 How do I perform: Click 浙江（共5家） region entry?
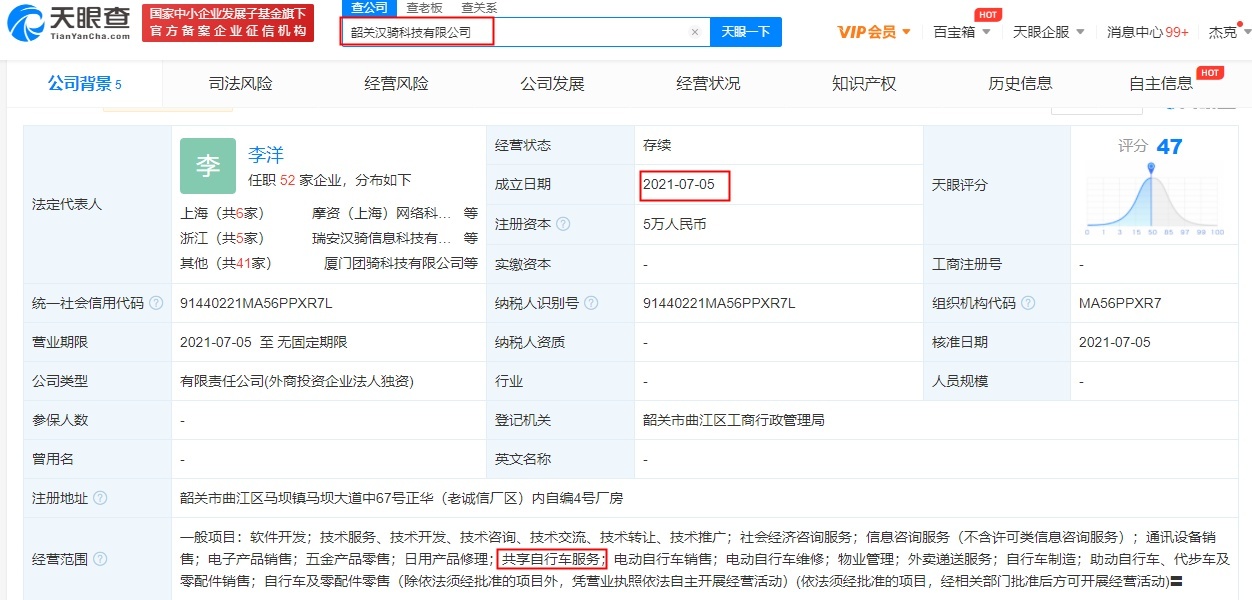click(x=222, y=238)
